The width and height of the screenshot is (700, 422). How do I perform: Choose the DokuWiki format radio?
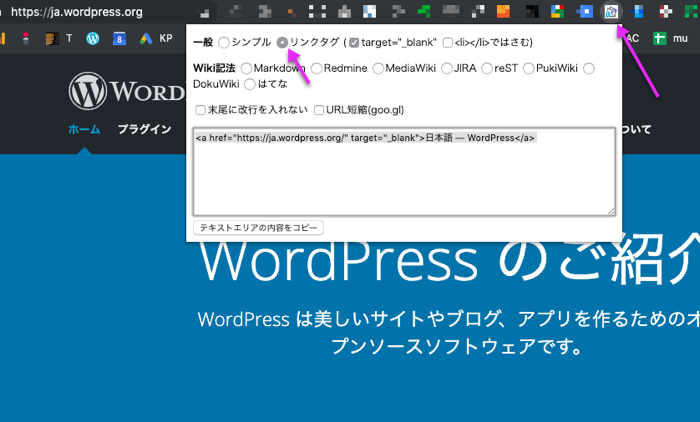point(589,69)
